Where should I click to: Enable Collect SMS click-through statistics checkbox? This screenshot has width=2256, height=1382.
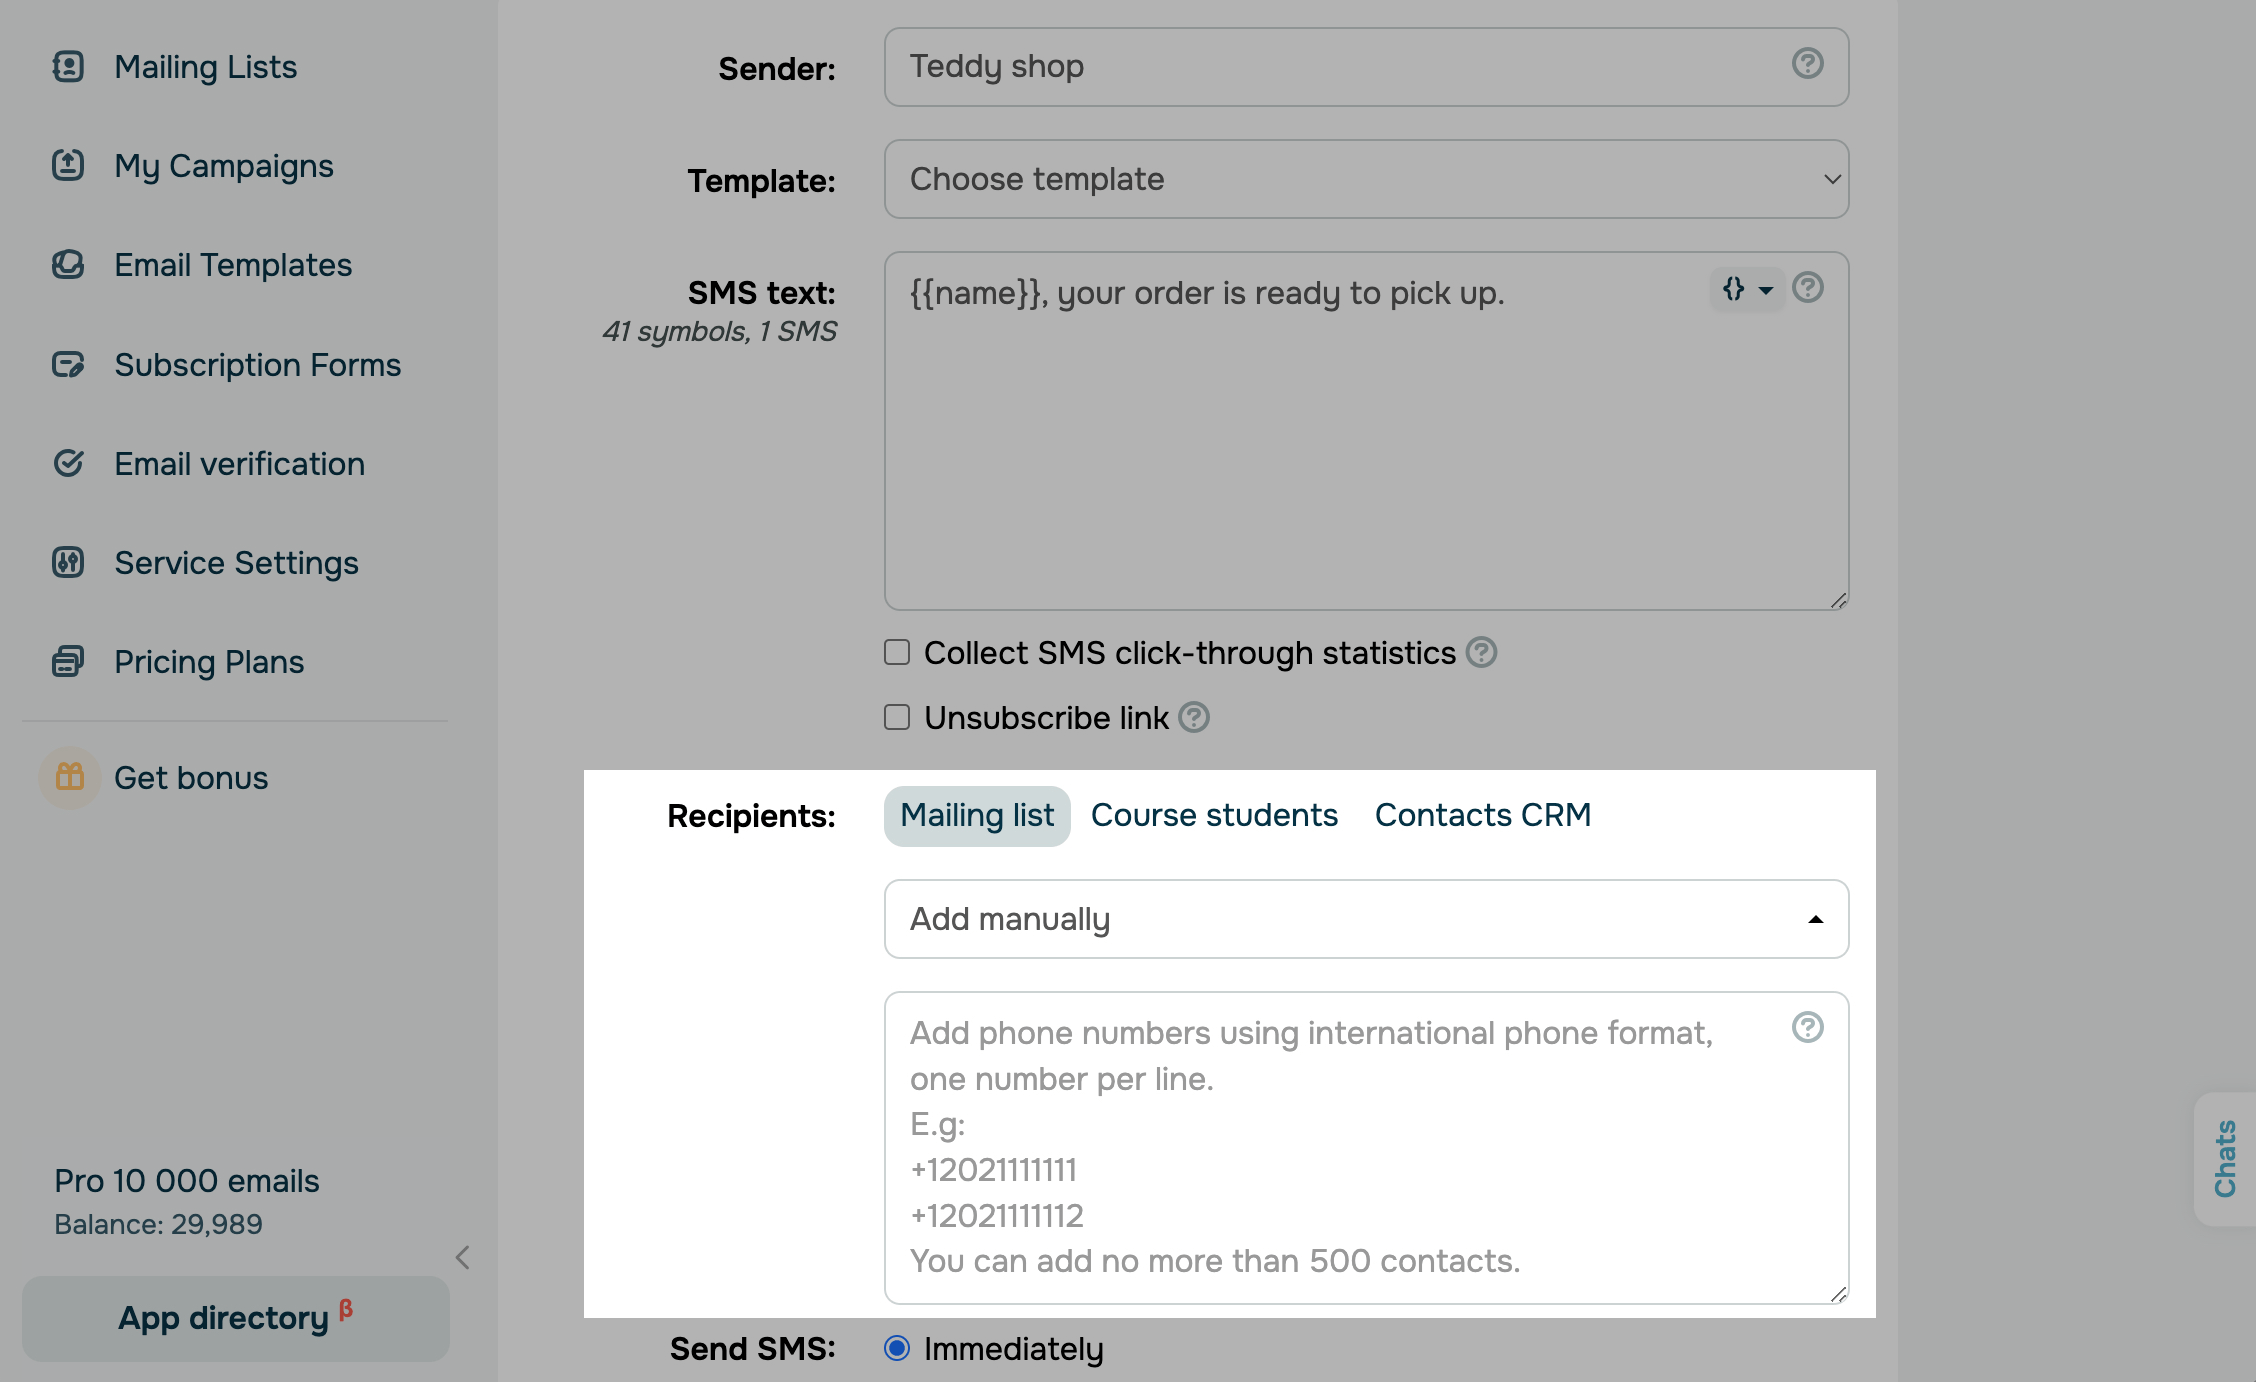(x=897, y=652)
